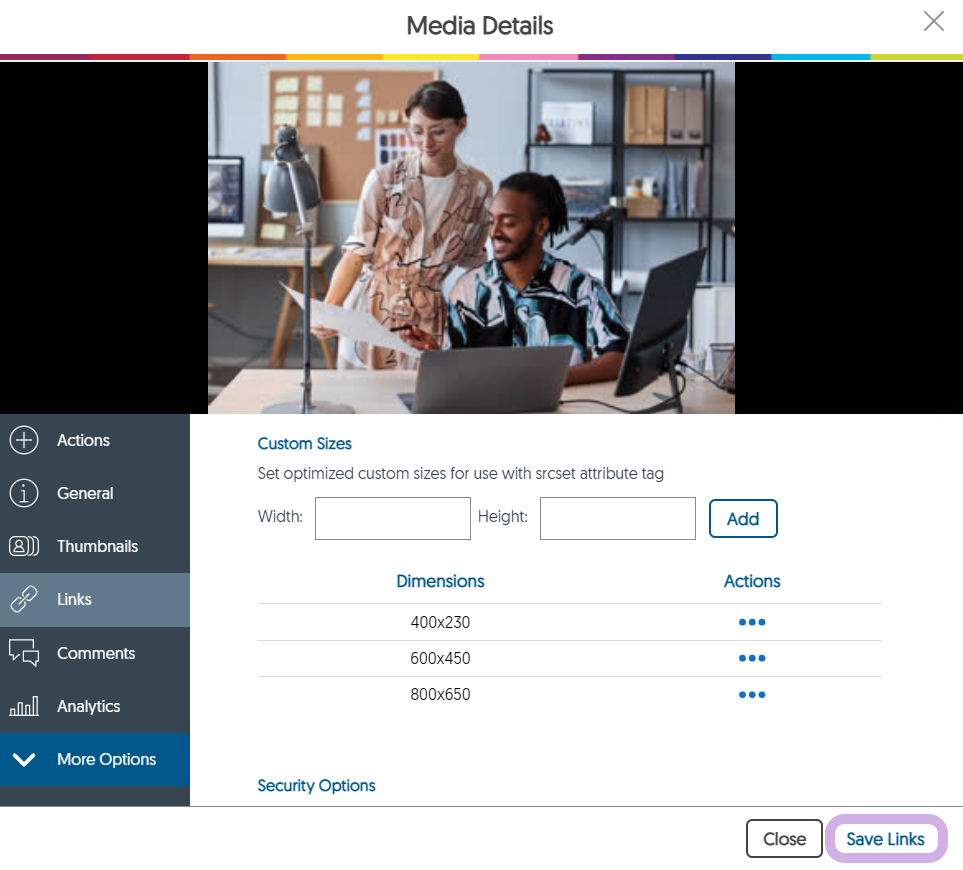The height and width of the screenshot is (870, 963).
Task: Click the media preview image
Action: click(x=471, y=238)
